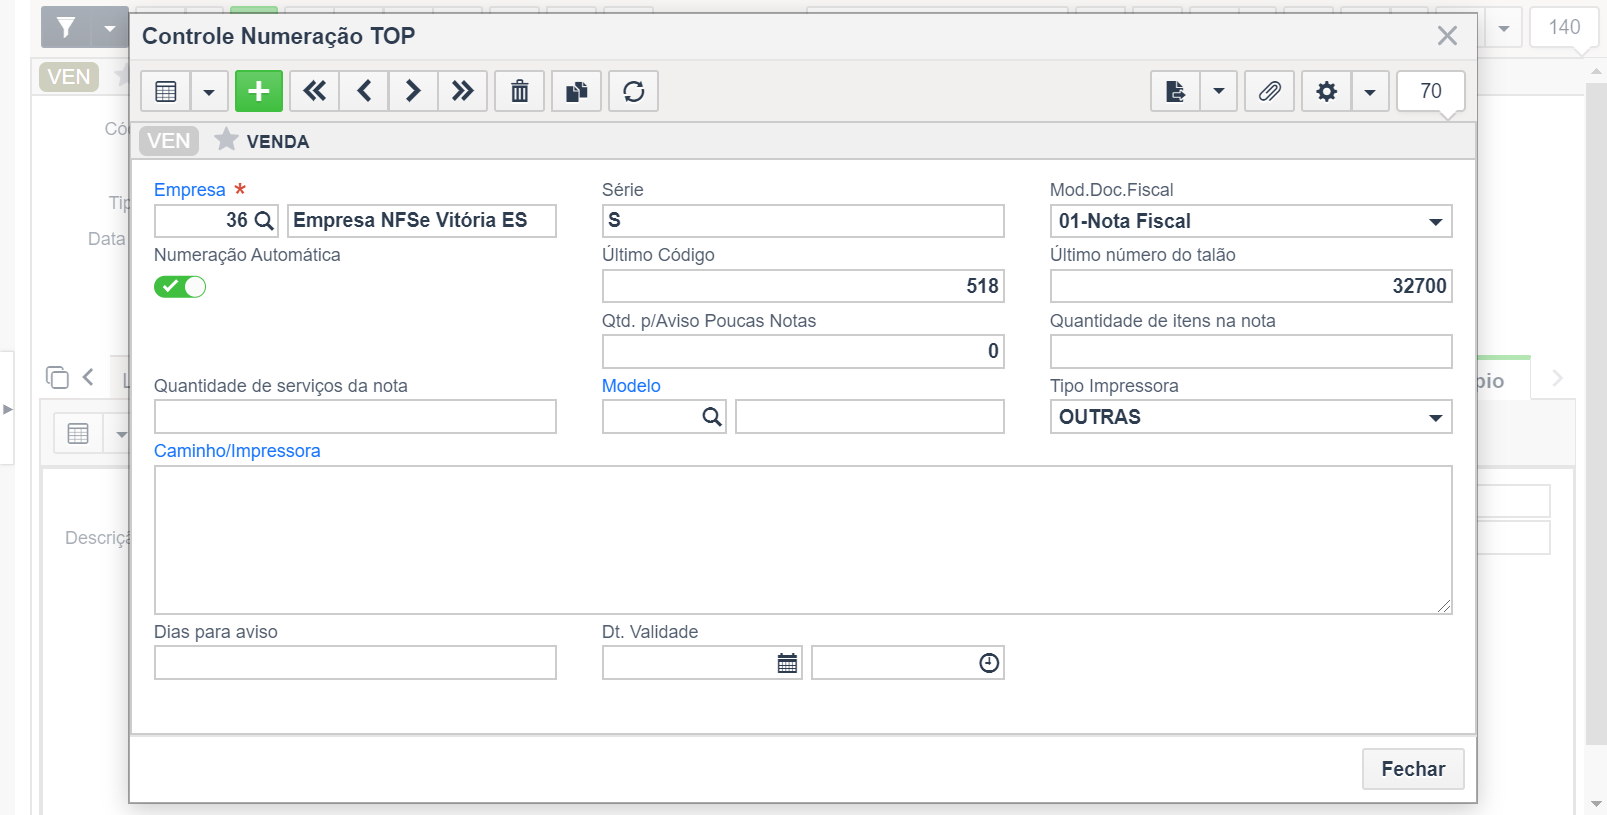Click copy icon in background window

(x=57, y=377)
